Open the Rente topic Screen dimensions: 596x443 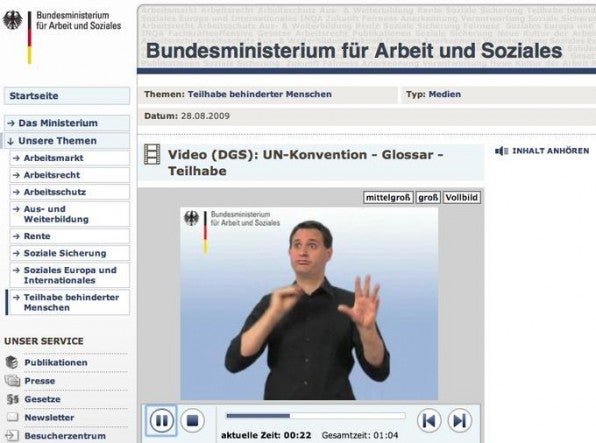69,236
